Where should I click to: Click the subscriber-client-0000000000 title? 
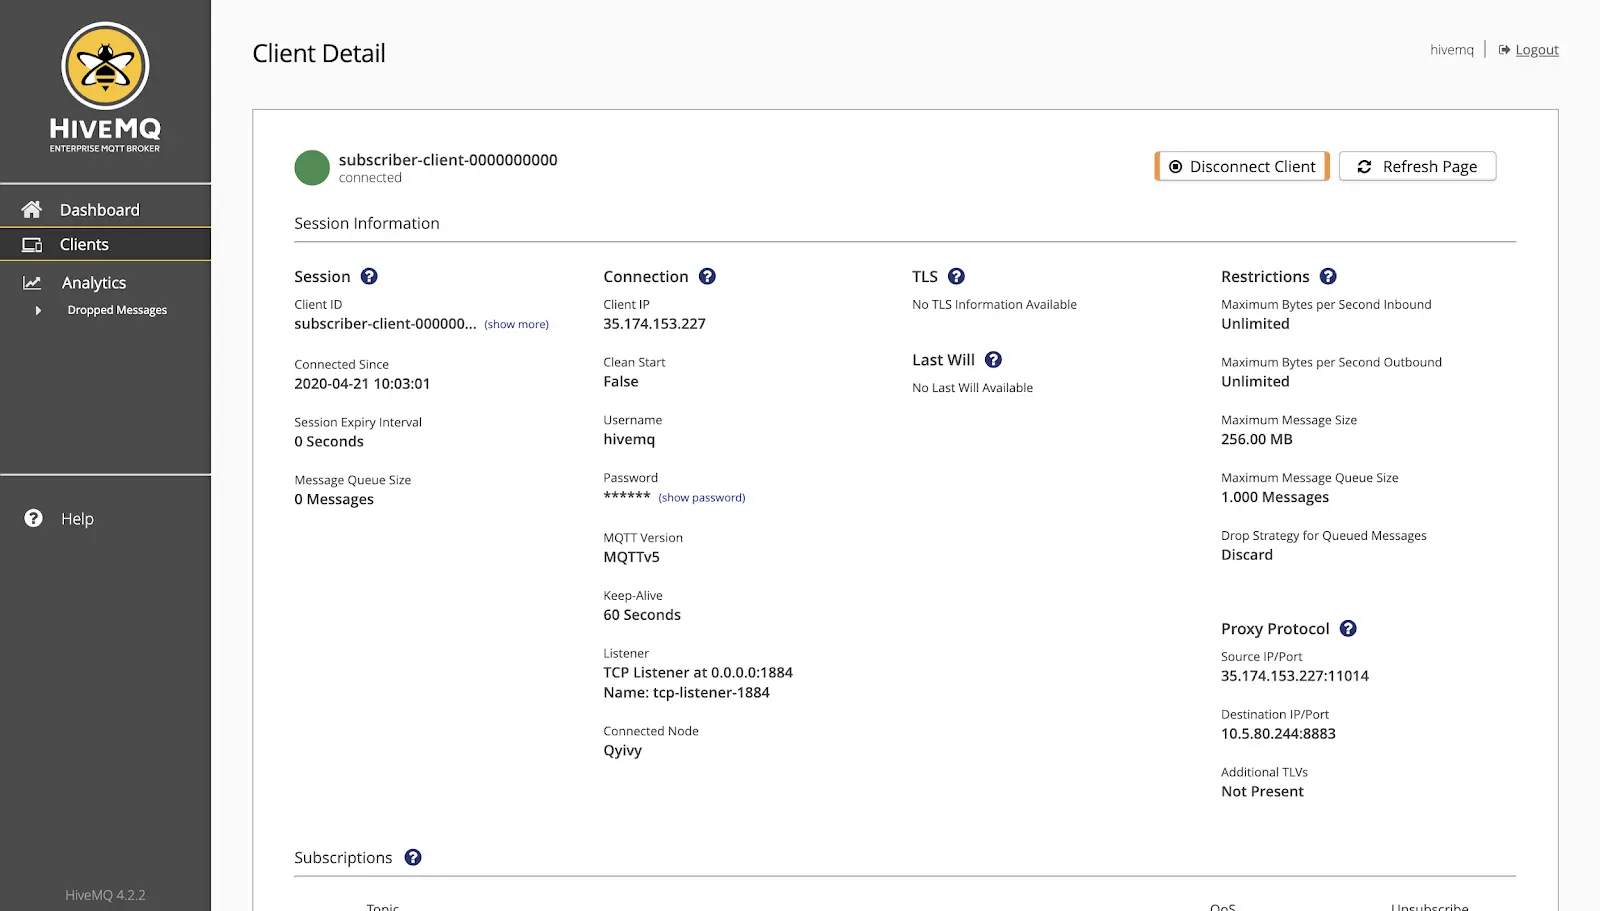[448, 160]
